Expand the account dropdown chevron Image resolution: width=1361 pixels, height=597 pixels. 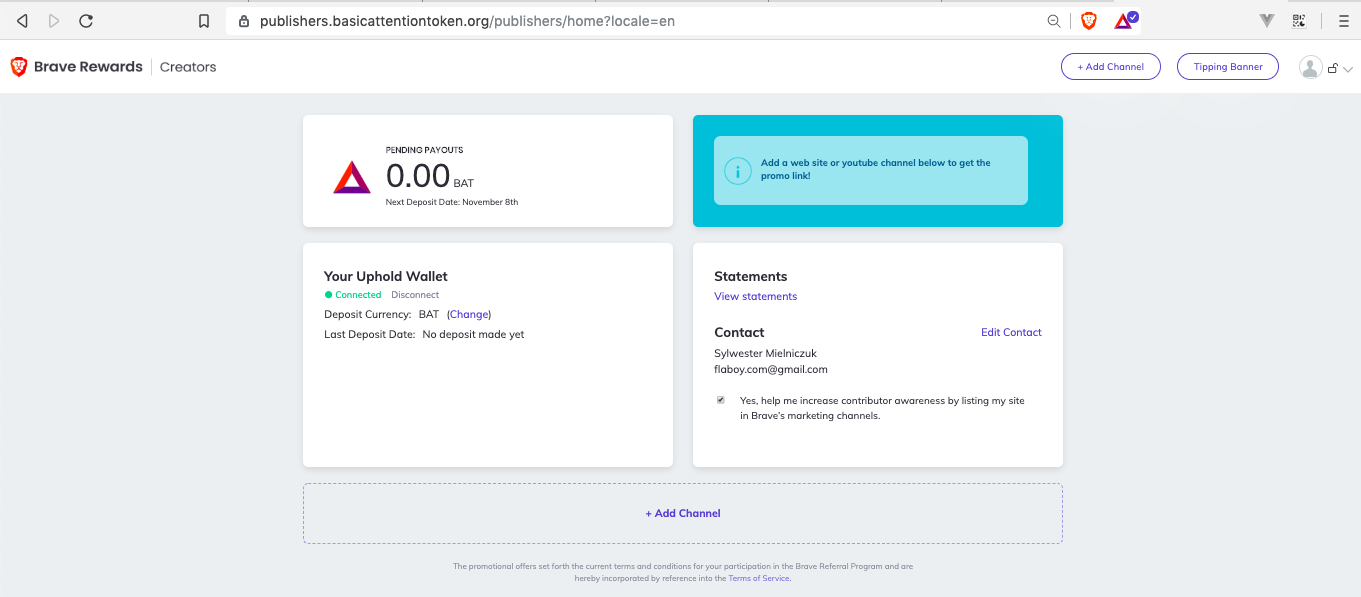1348,69
